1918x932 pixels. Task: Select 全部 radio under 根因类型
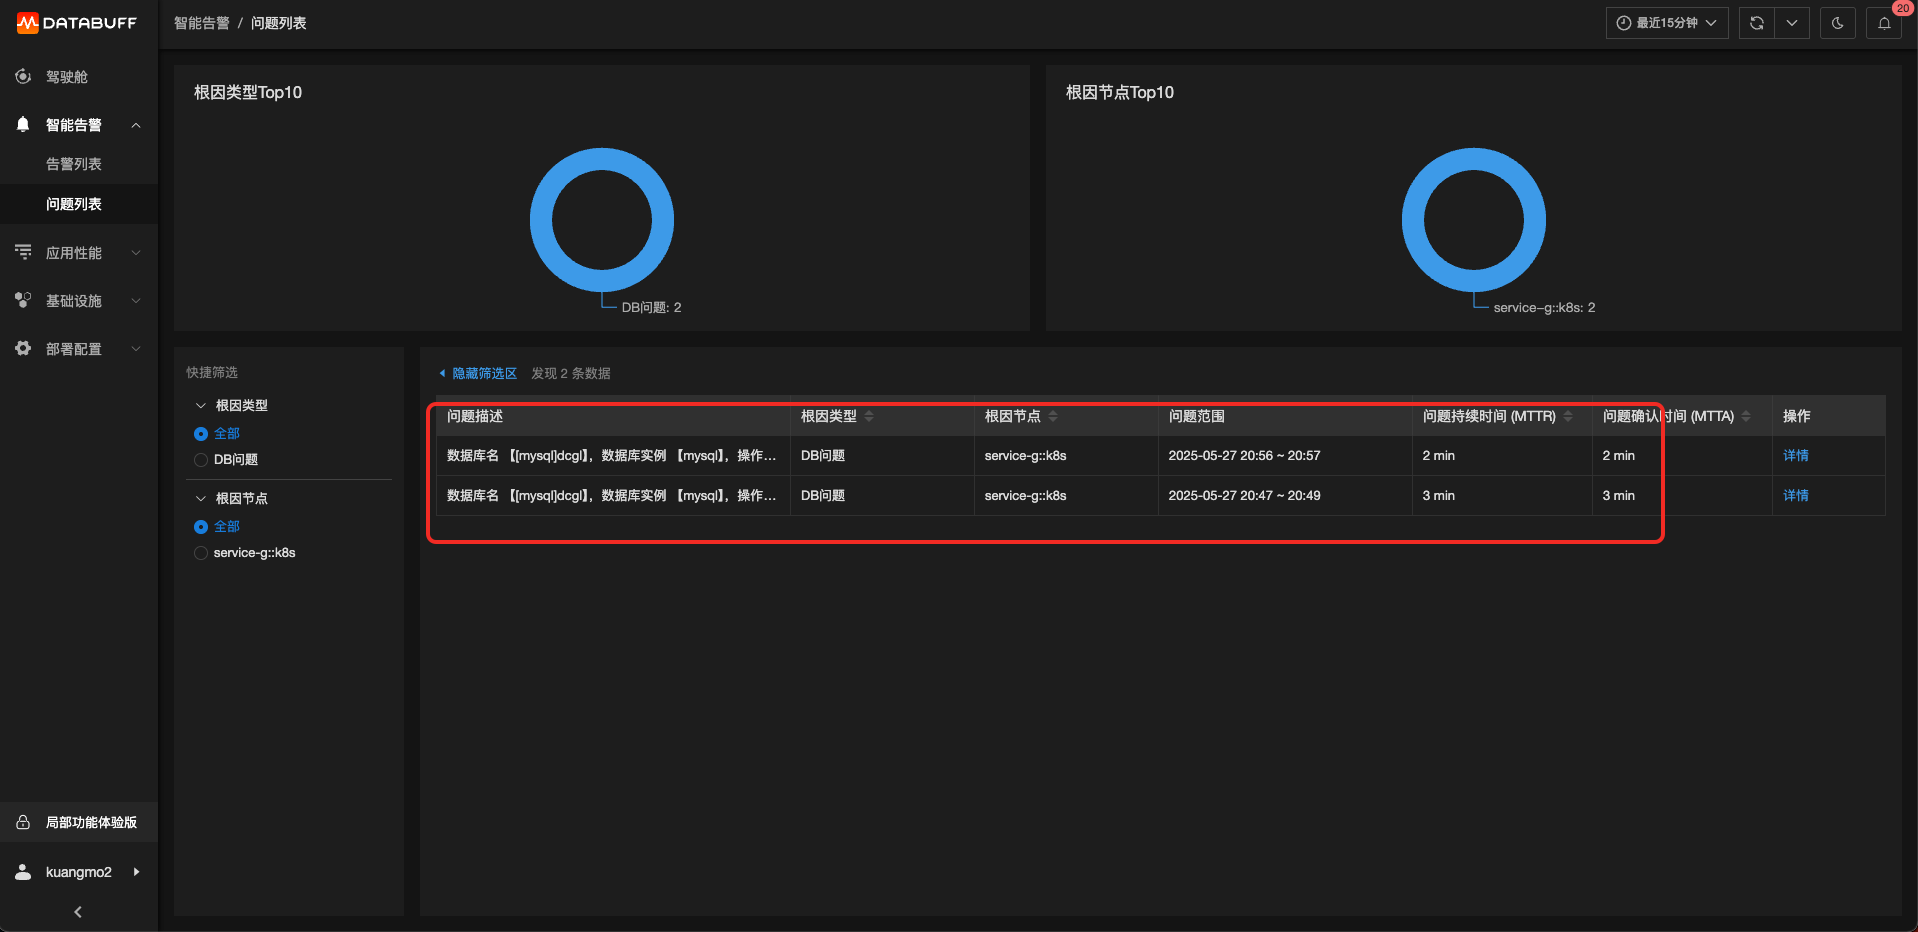(x=201, y=434)
